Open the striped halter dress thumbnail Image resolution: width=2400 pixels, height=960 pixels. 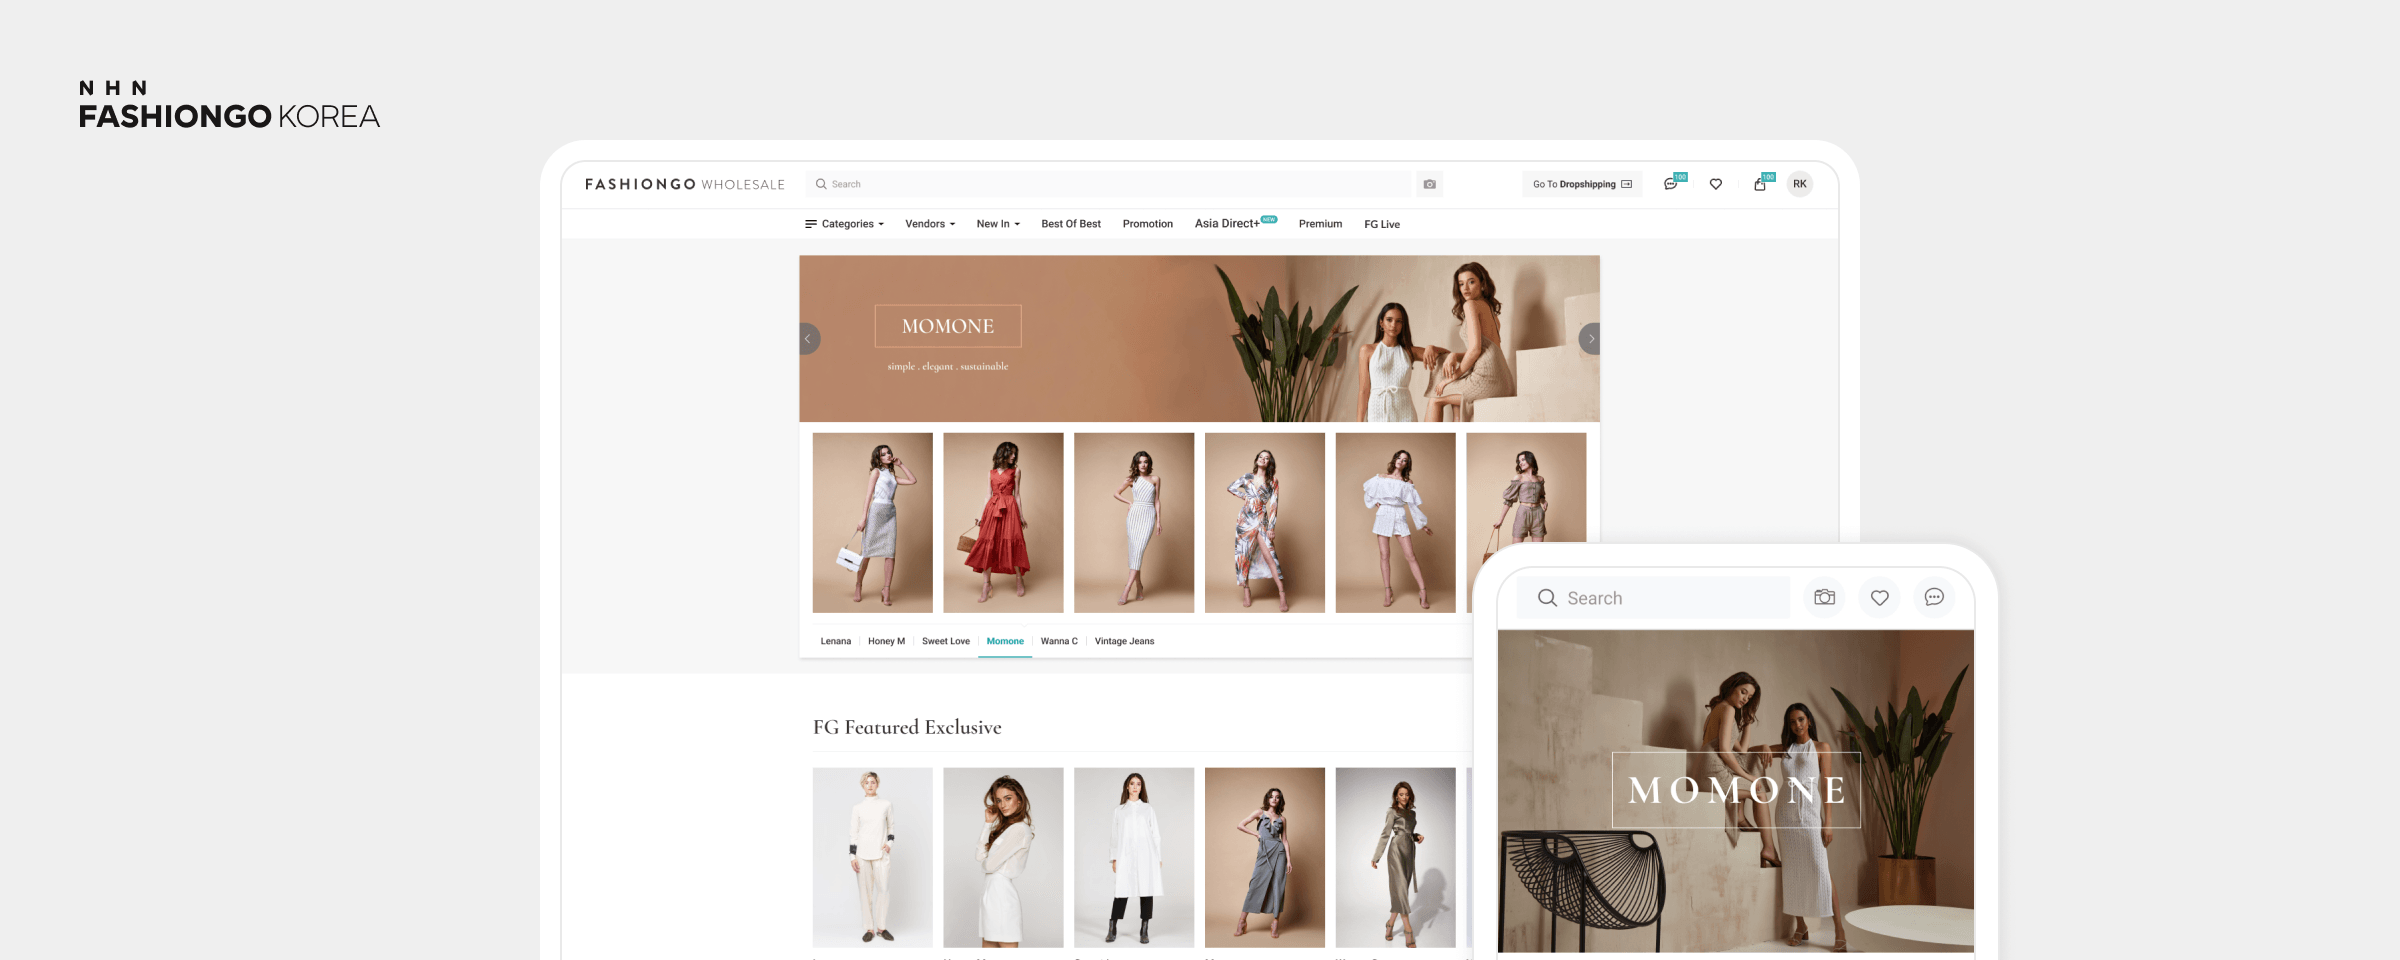(1134, 523)
